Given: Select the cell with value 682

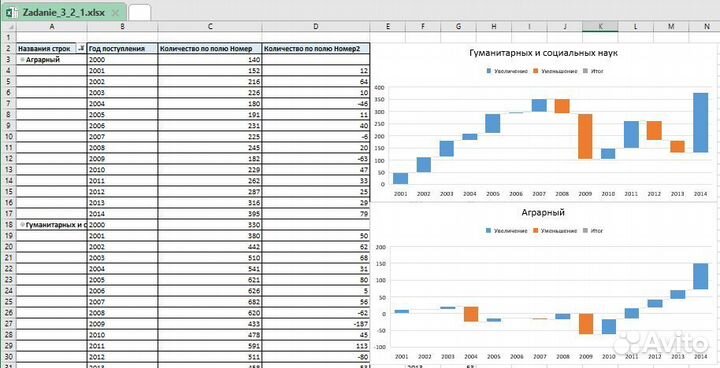Looking at the screenshot, I should click(x=210, y=302).
